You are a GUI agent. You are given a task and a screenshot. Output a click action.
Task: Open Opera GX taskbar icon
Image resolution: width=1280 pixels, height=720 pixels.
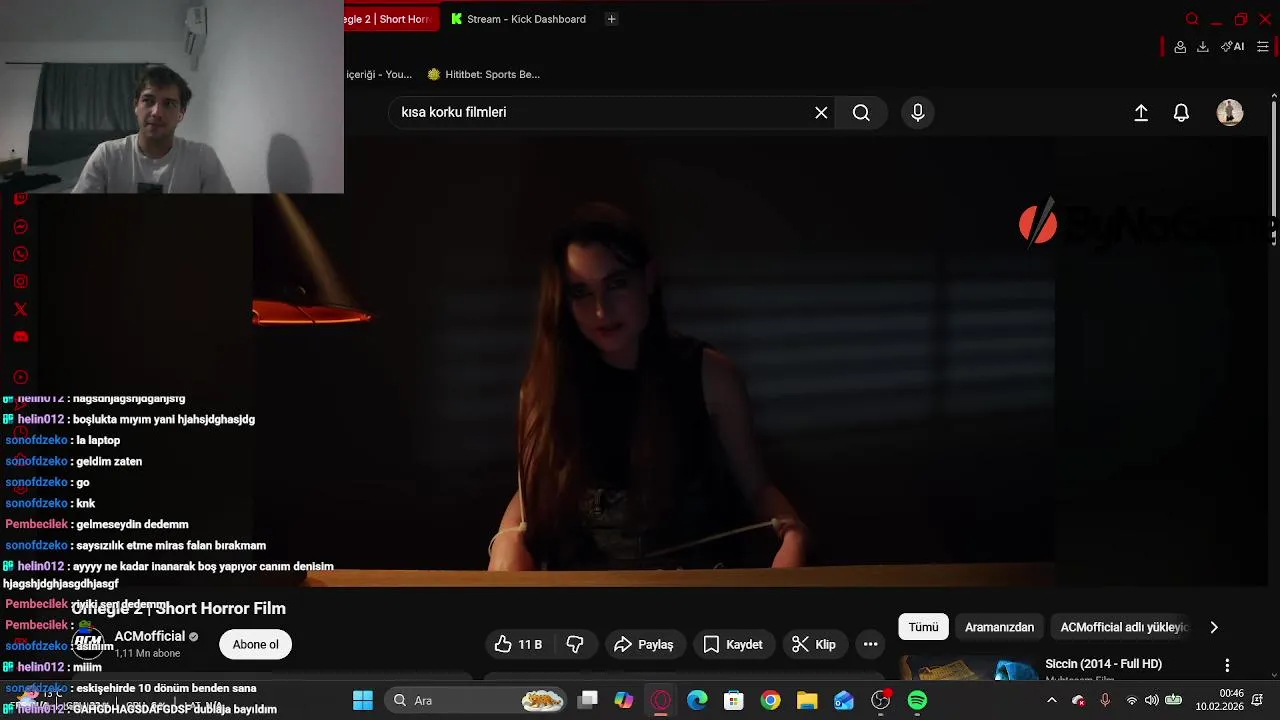pyautogui.click(x=660, y=700)
